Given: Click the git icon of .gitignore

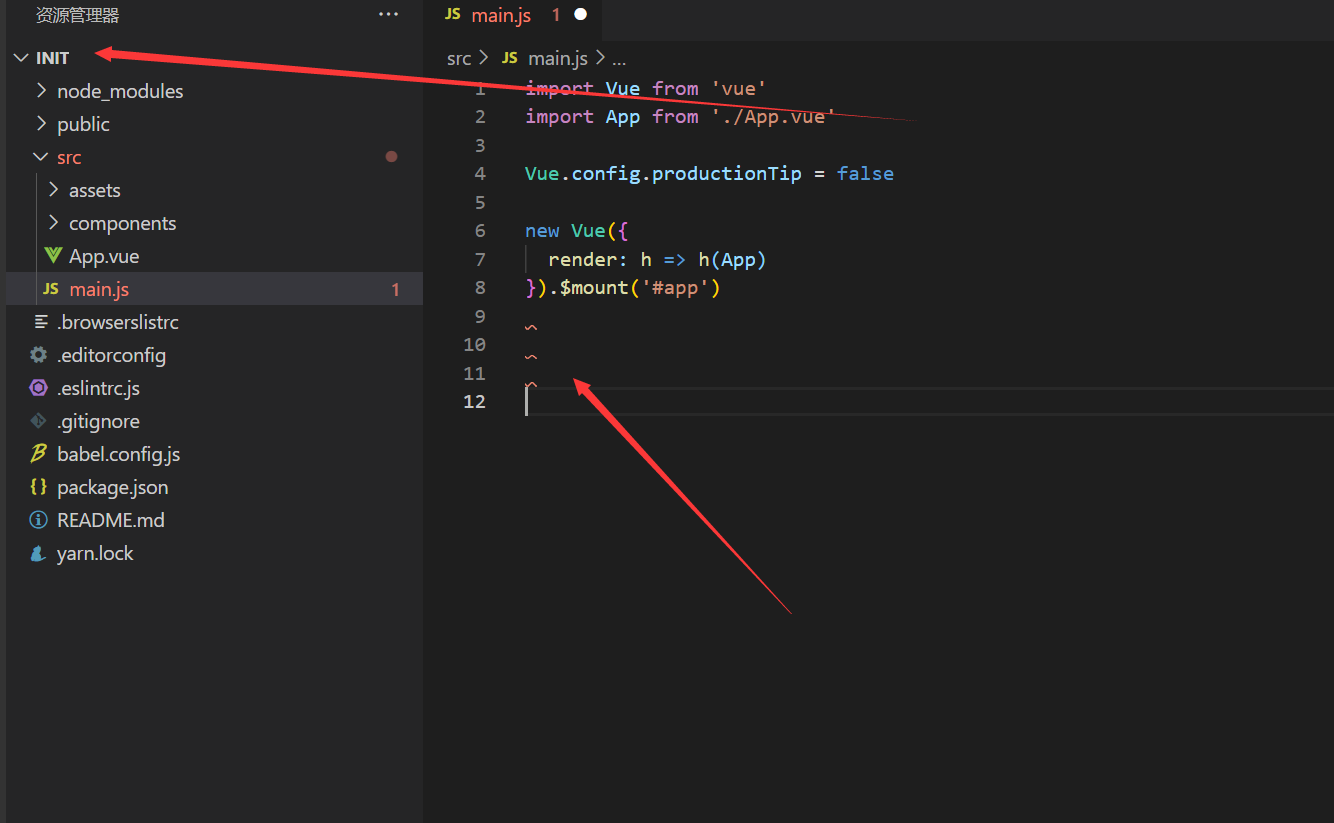Looking at the screenshot, I should (x=39, y=421).
